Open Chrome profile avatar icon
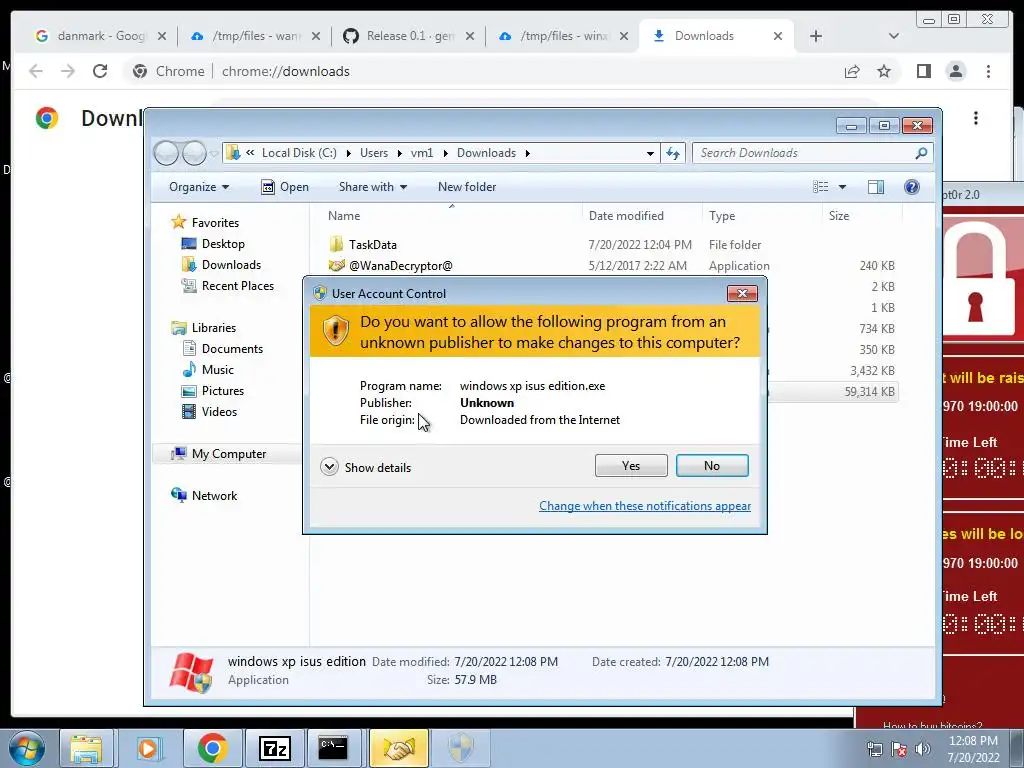Screen dimensions: 1024x768 click(x=955, y=71)
